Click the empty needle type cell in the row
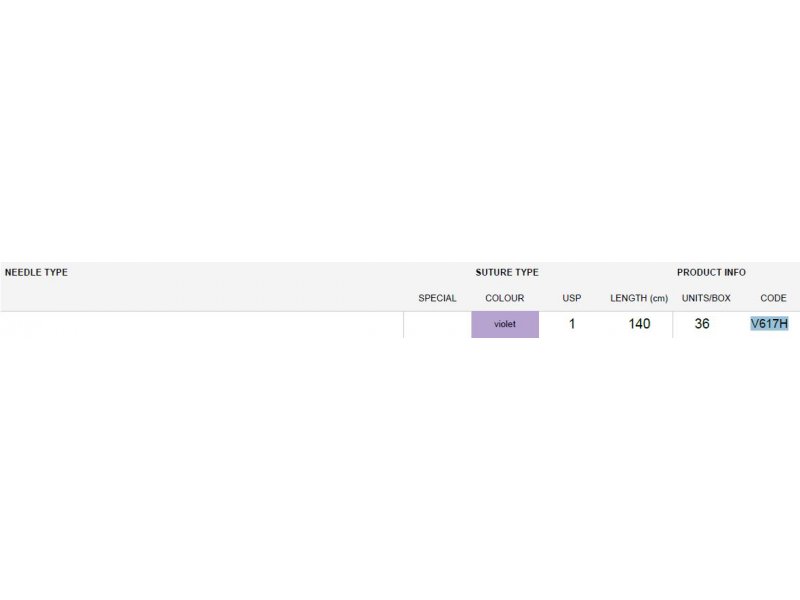800x600 pixels. [202, 324]
